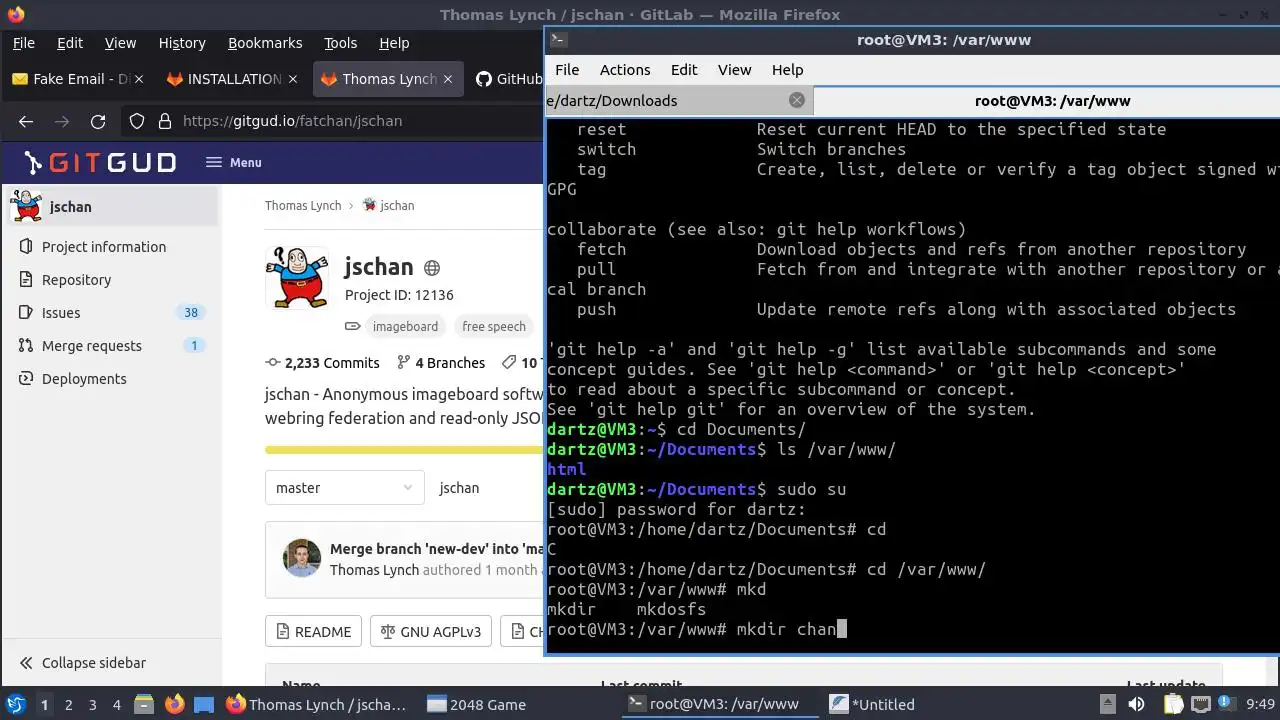Open terminal Actions menu

[x=625, y=70]
